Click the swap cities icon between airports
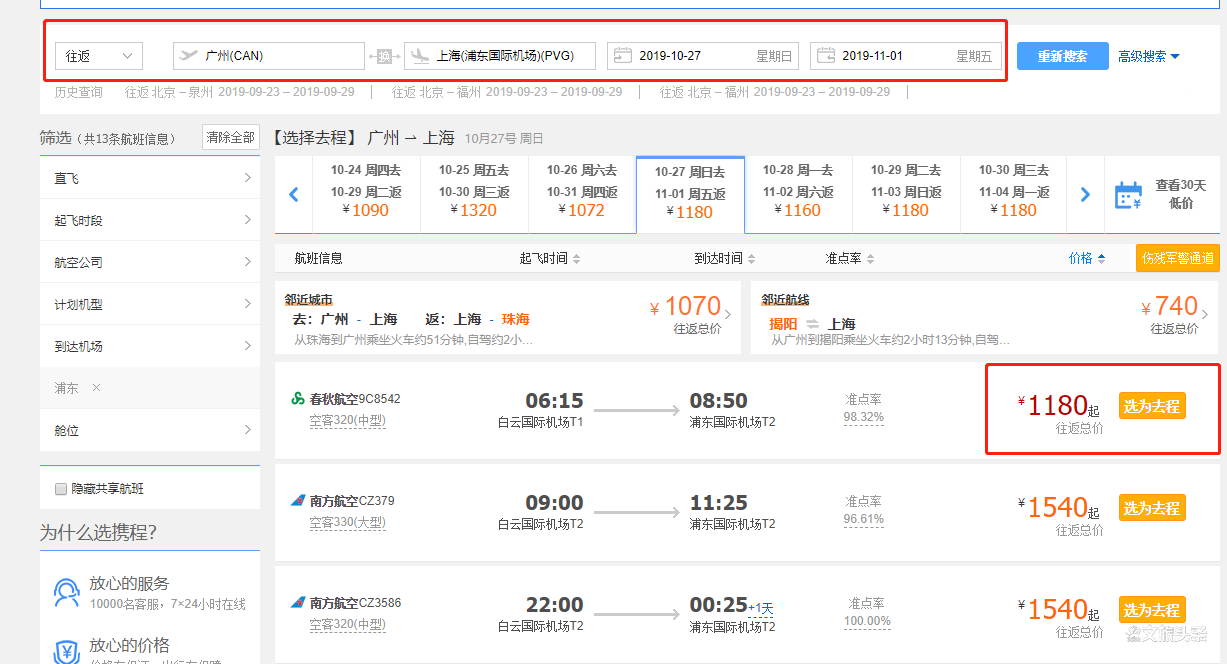This screenshot has width=1227, height=664. [384, 57]
